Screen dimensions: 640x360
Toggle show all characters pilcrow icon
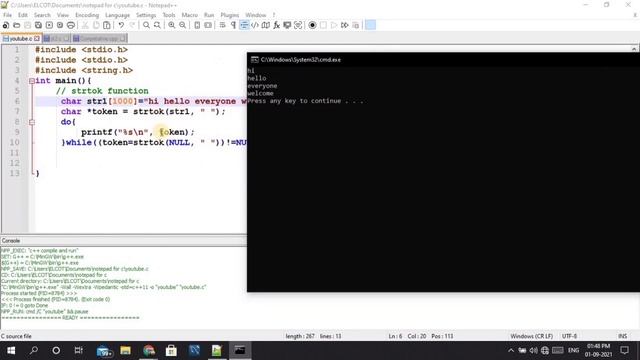[233, 25]
